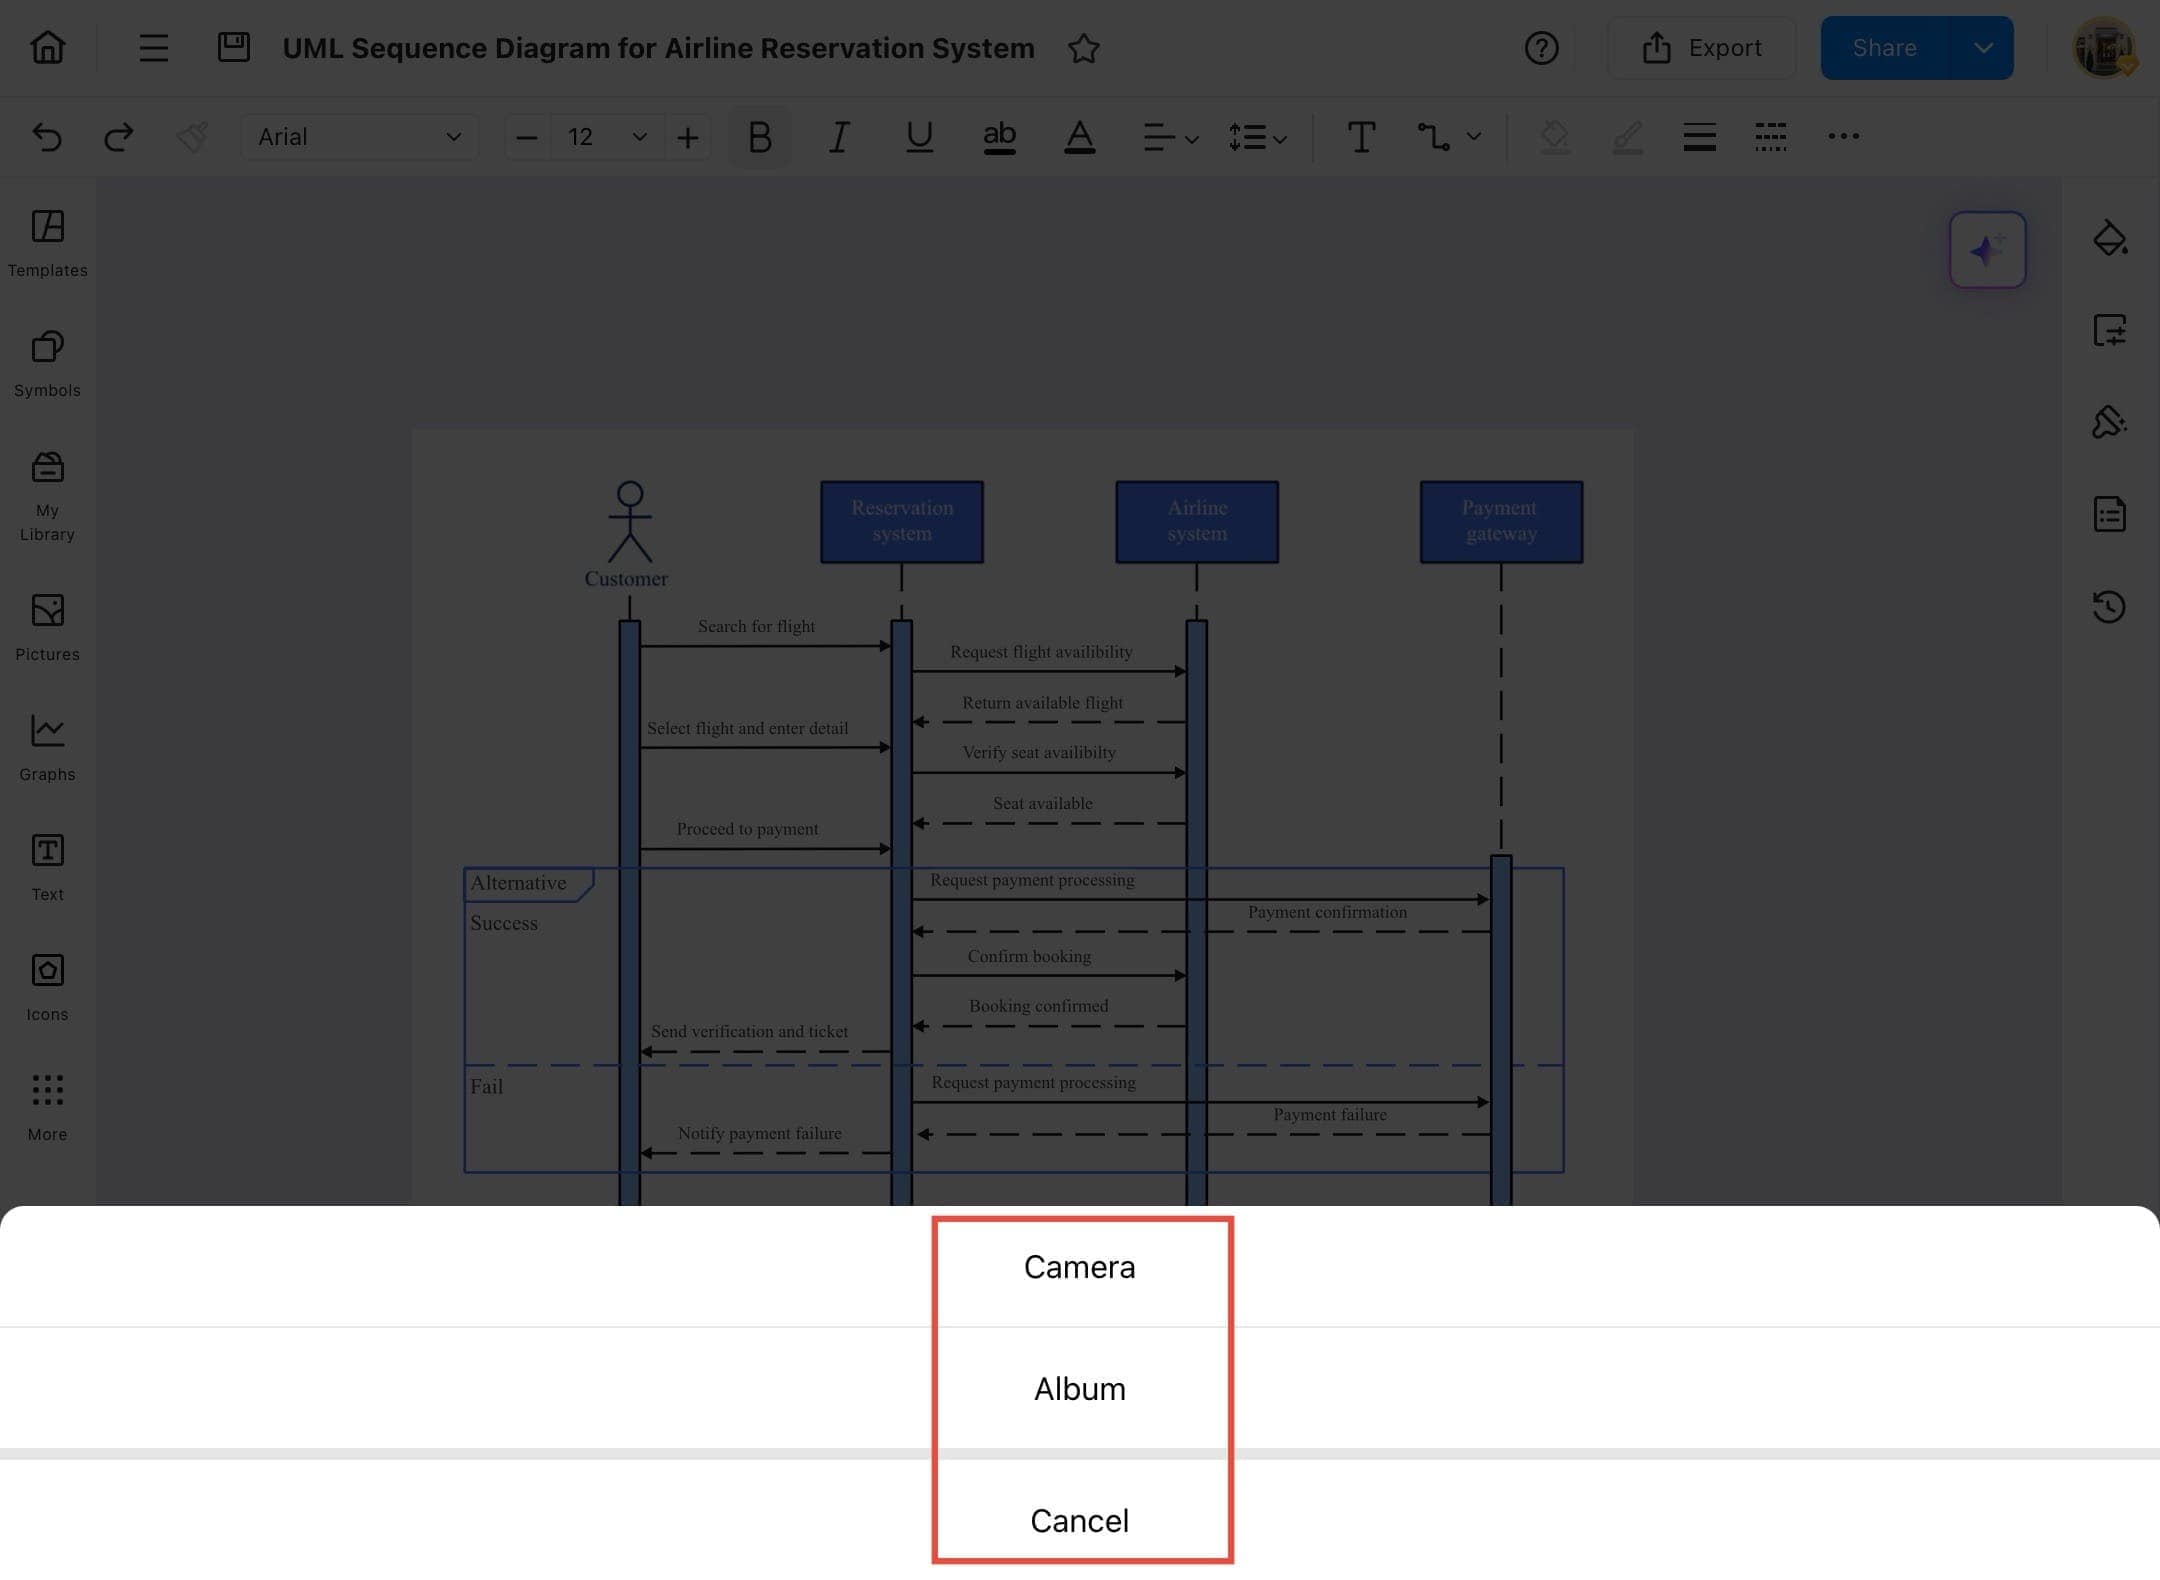The width and height of the screenshot is (2160, 1580).
Task: Open the More options ellipsis menu
Action: pyautogui.click(x=1843, y=137)
